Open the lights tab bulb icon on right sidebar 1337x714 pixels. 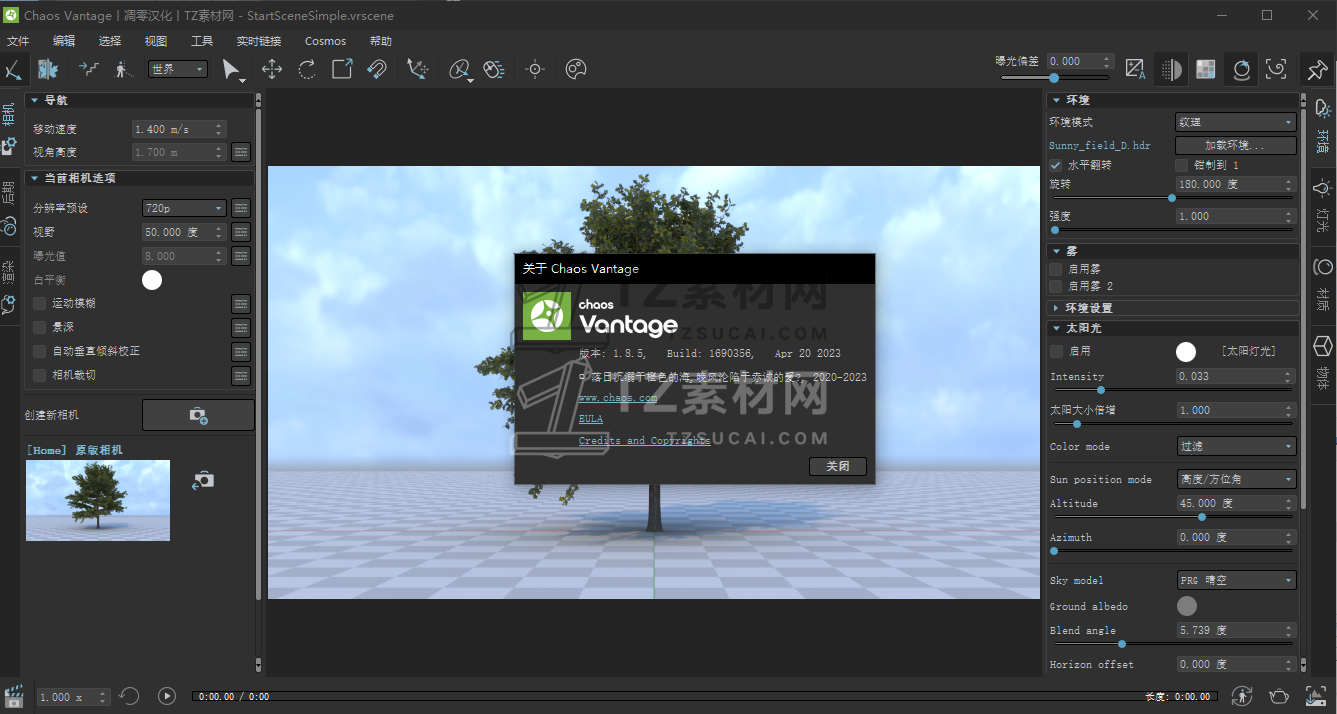click(x=1323, y=186)
